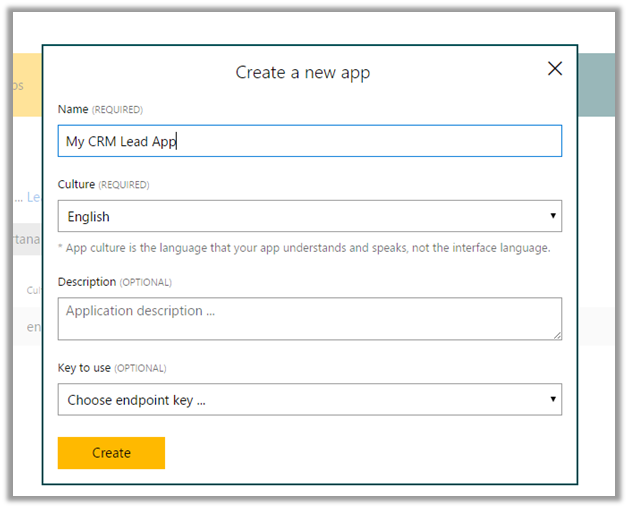
Task: Click the resize grip on the description box
Action: click(557, 335)
